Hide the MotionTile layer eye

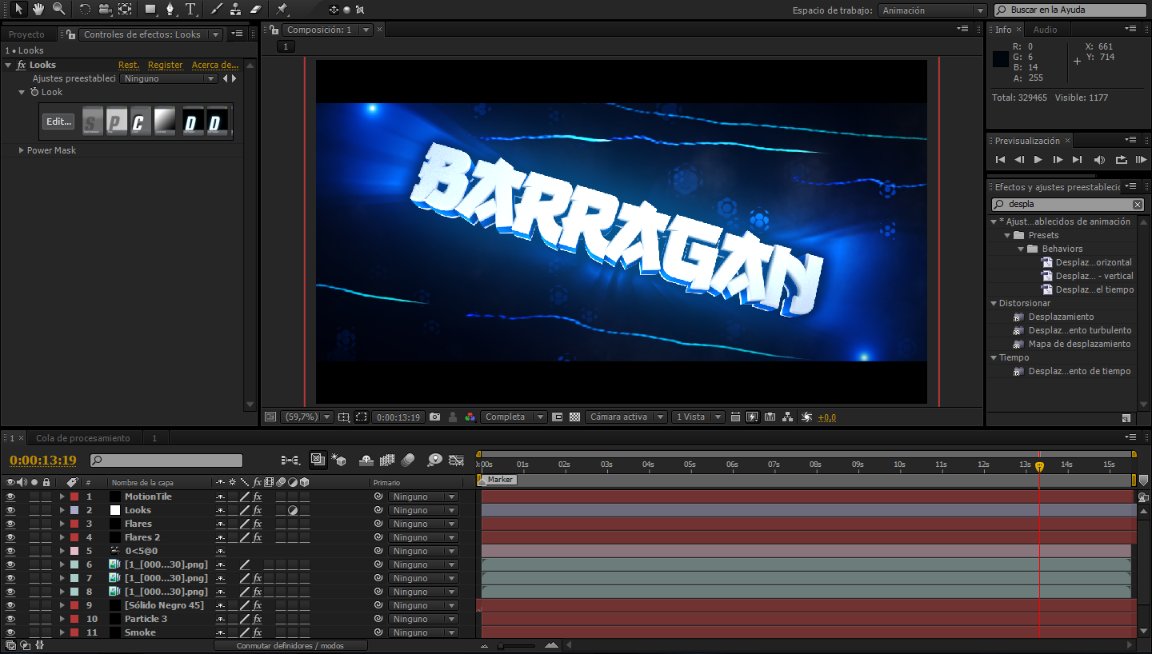[x=10, y=497]
